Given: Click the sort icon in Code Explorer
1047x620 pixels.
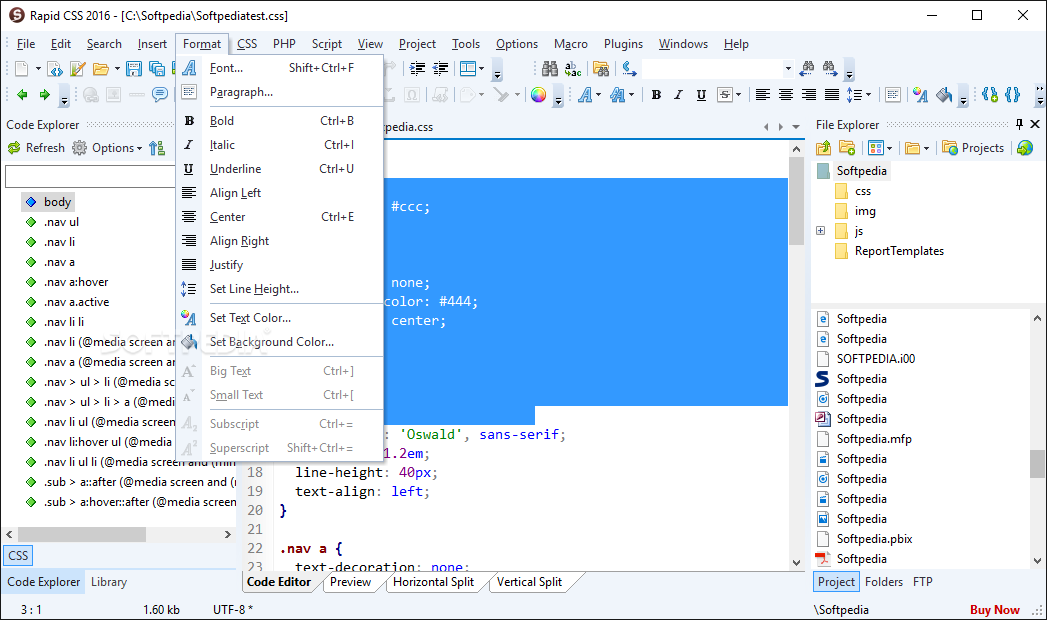Looking at the screenshot, I should click(157, 148).
